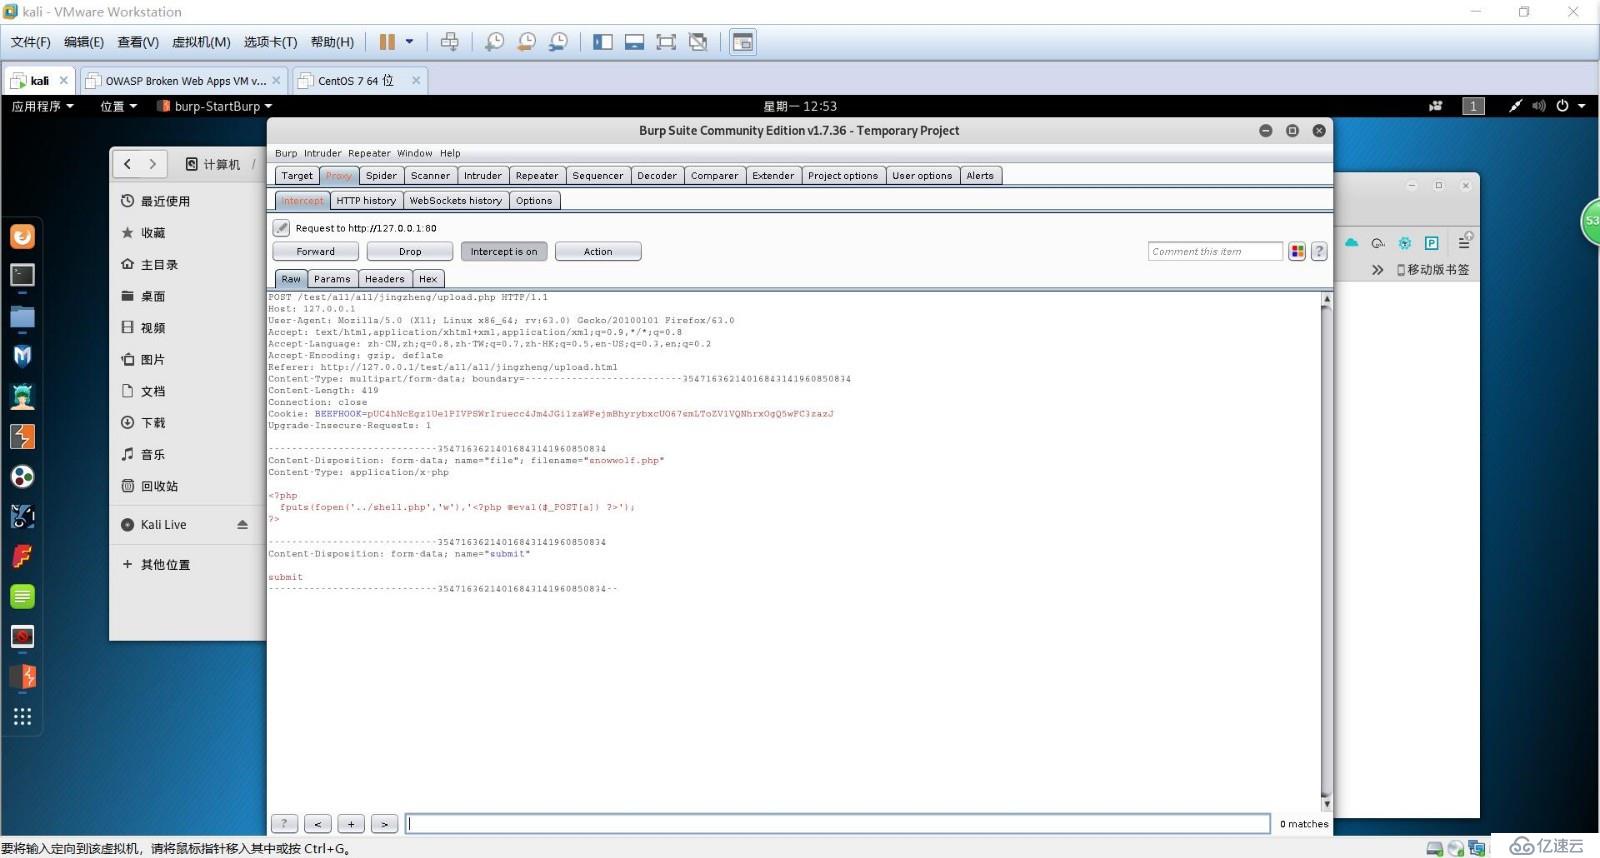Image resolution: width=1600 pixels, height=858 pixels.
Task: Take a VM snapshot via clock icon
Action: [x=494, y=42]
